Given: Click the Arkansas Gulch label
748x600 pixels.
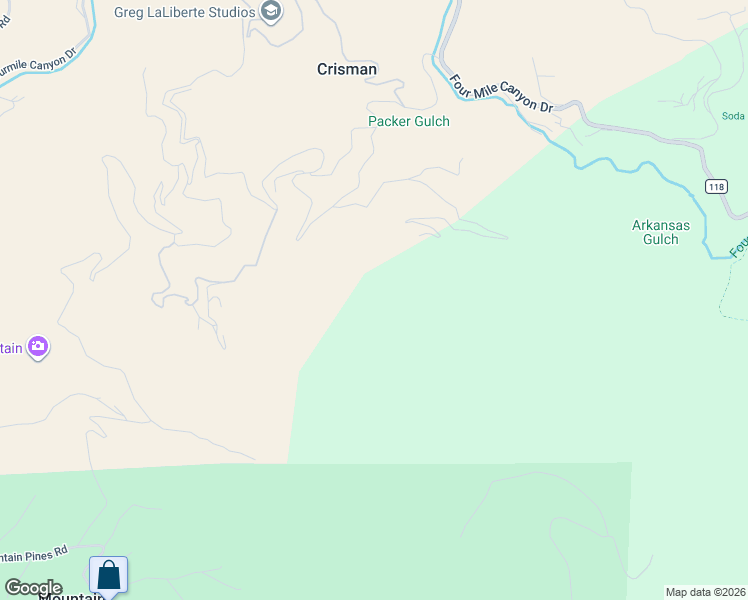Looking at the screenshot, I should pyautogui.click(x=661, y=232).
